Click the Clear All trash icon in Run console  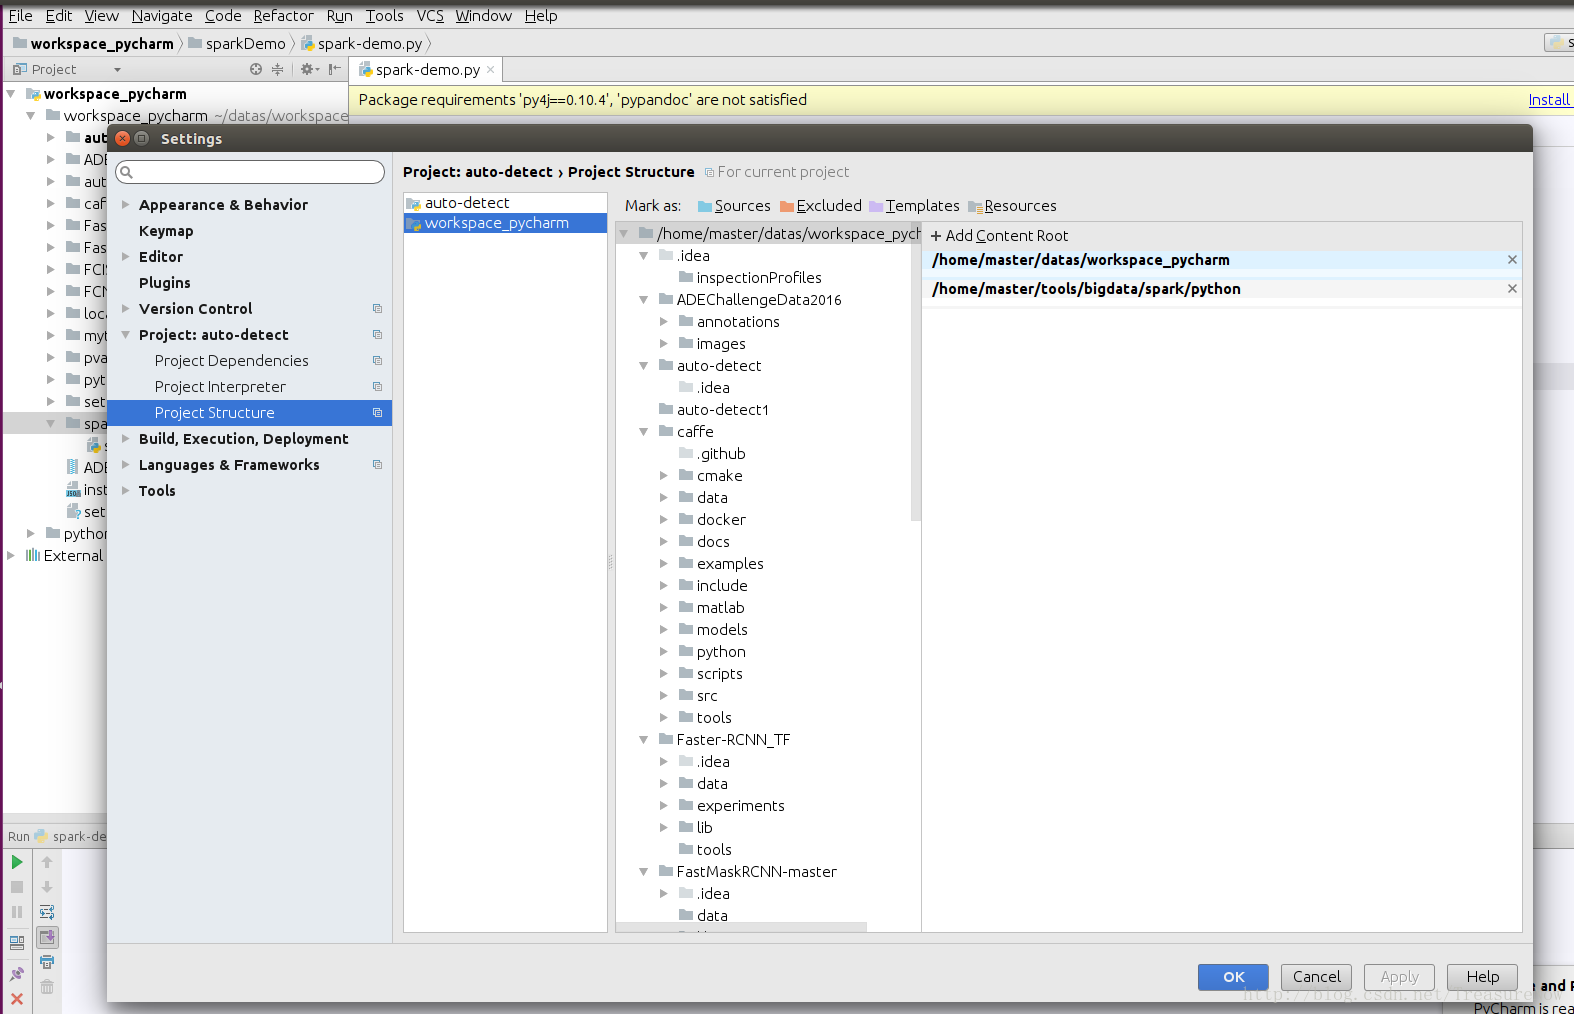(x=47, y=987)
